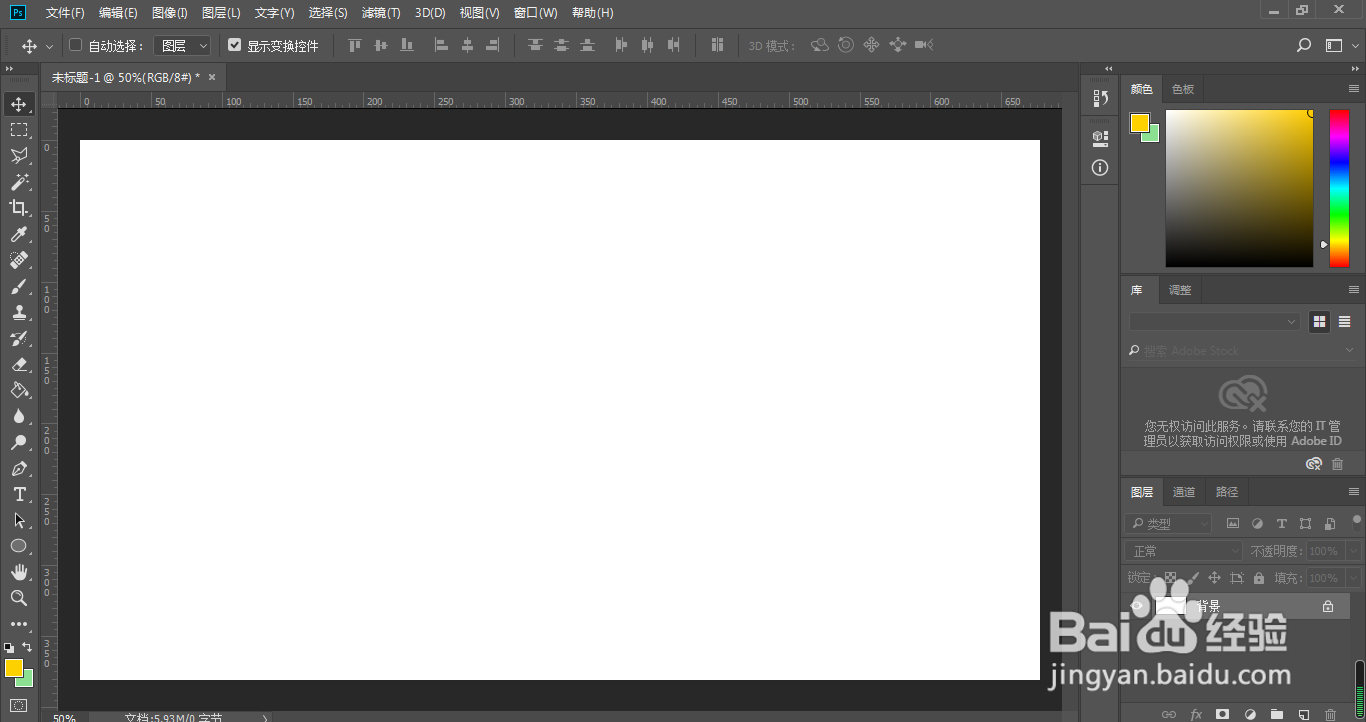Select the Eyedropper tool
The image size is (1366, 722).
pyautogui.click(x=19, y=234)
